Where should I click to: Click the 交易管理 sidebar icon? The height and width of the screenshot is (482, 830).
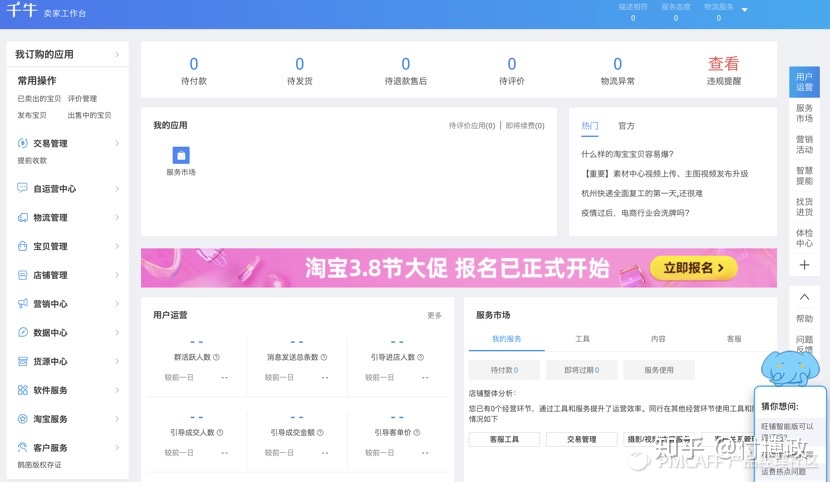[22, 143]
